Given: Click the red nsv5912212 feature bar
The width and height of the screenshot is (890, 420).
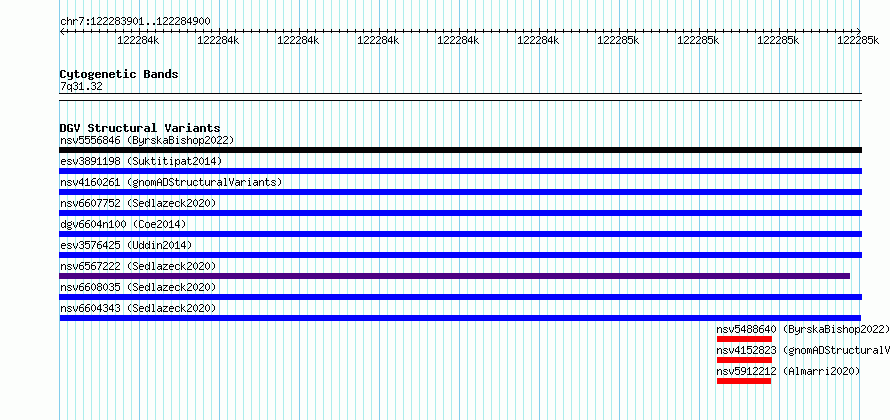Looking at the screenshot, I should (744, 381).
